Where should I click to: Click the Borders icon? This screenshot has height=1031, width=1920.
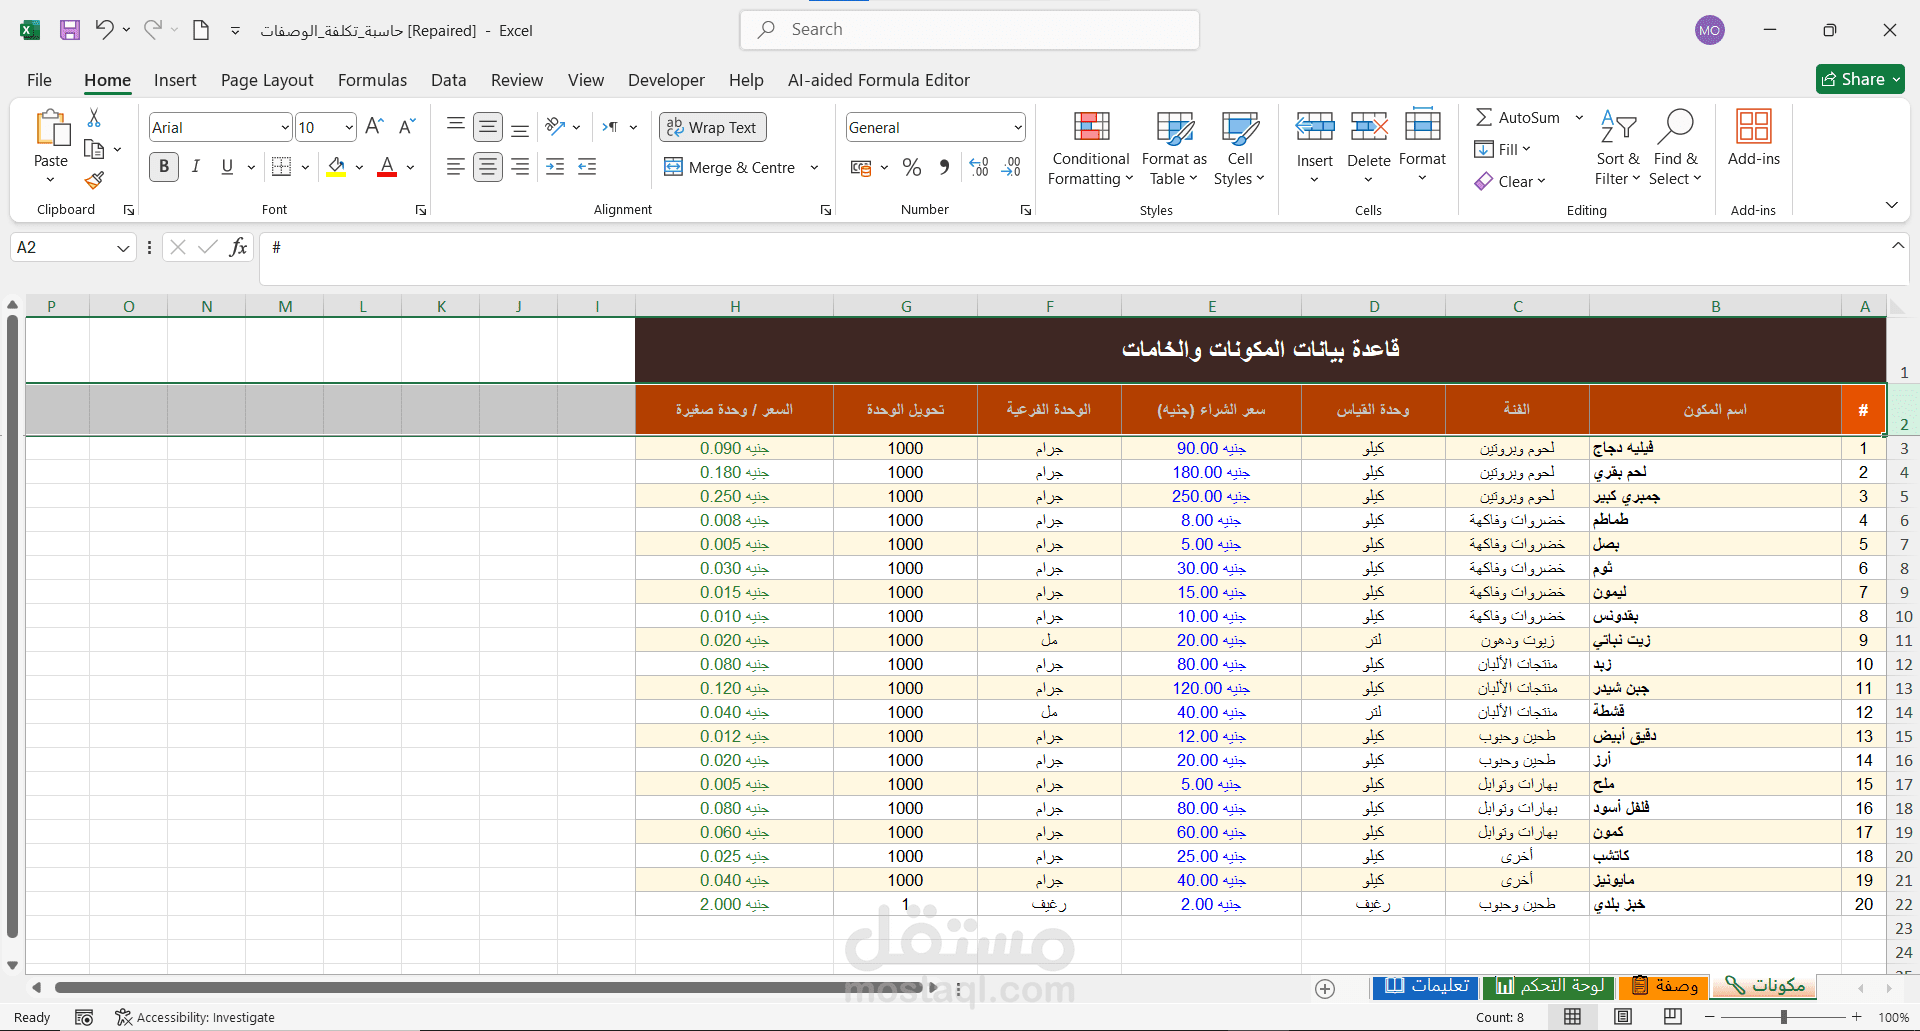click(x=282, y=167)
